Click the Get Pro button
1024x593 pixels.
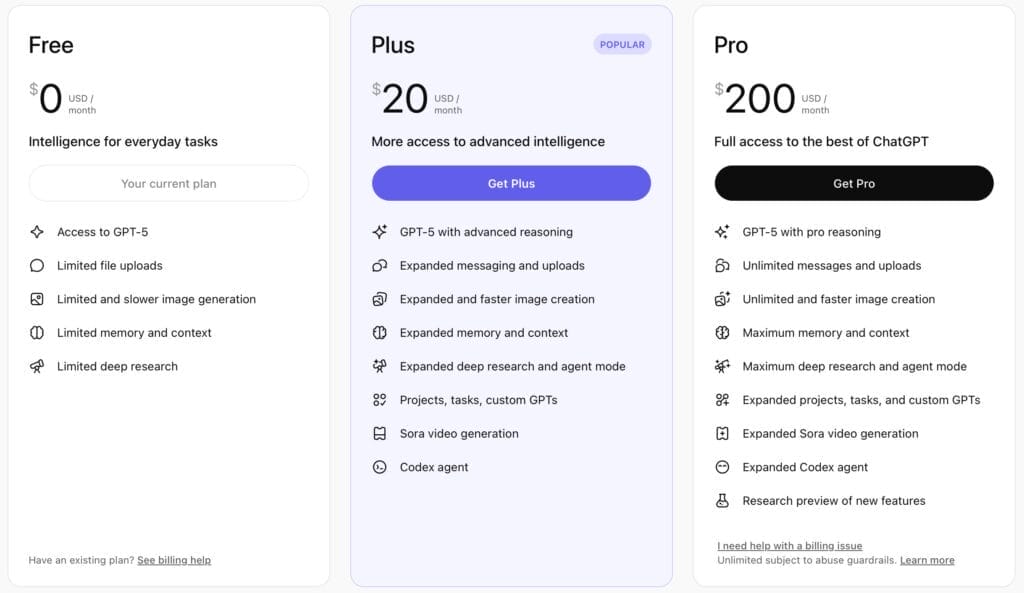[x=854, y=184]
